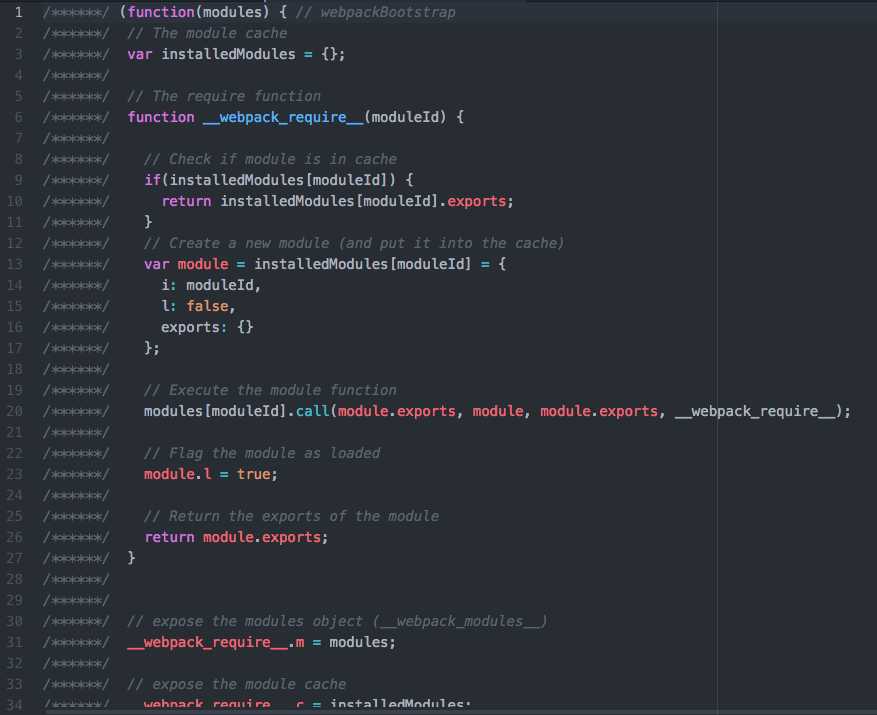
Task: Click '__webpack_require__' argument on line 20
Action: coord(756,411)
